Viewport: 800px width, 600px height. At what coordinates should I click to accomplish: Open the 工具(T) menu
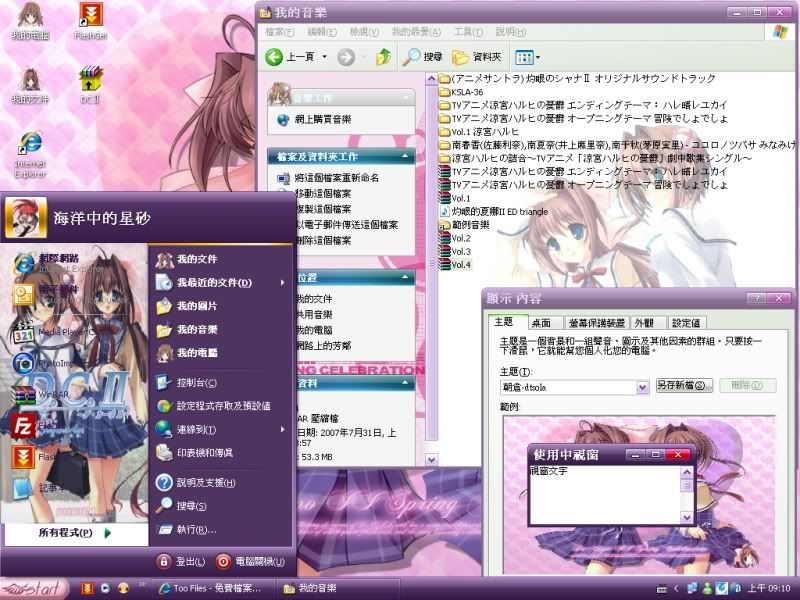click(468, 32)
